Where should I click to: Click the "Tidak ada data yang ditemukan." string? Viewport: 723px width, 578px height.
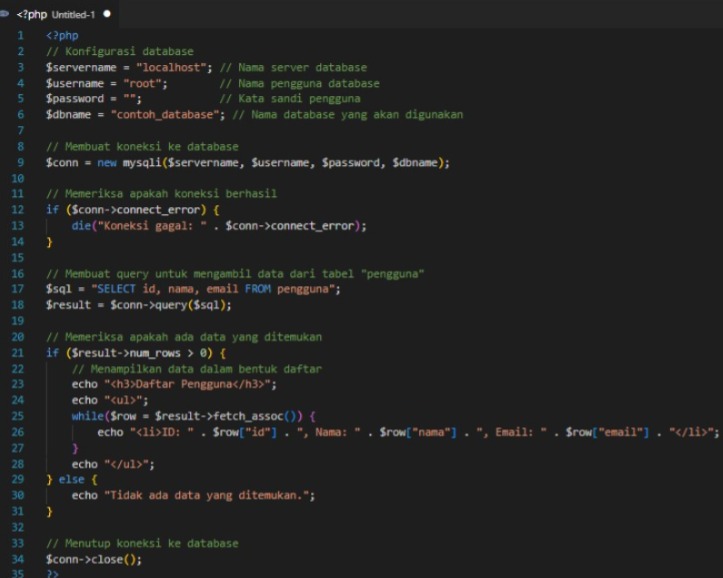[x=207, y=495]
